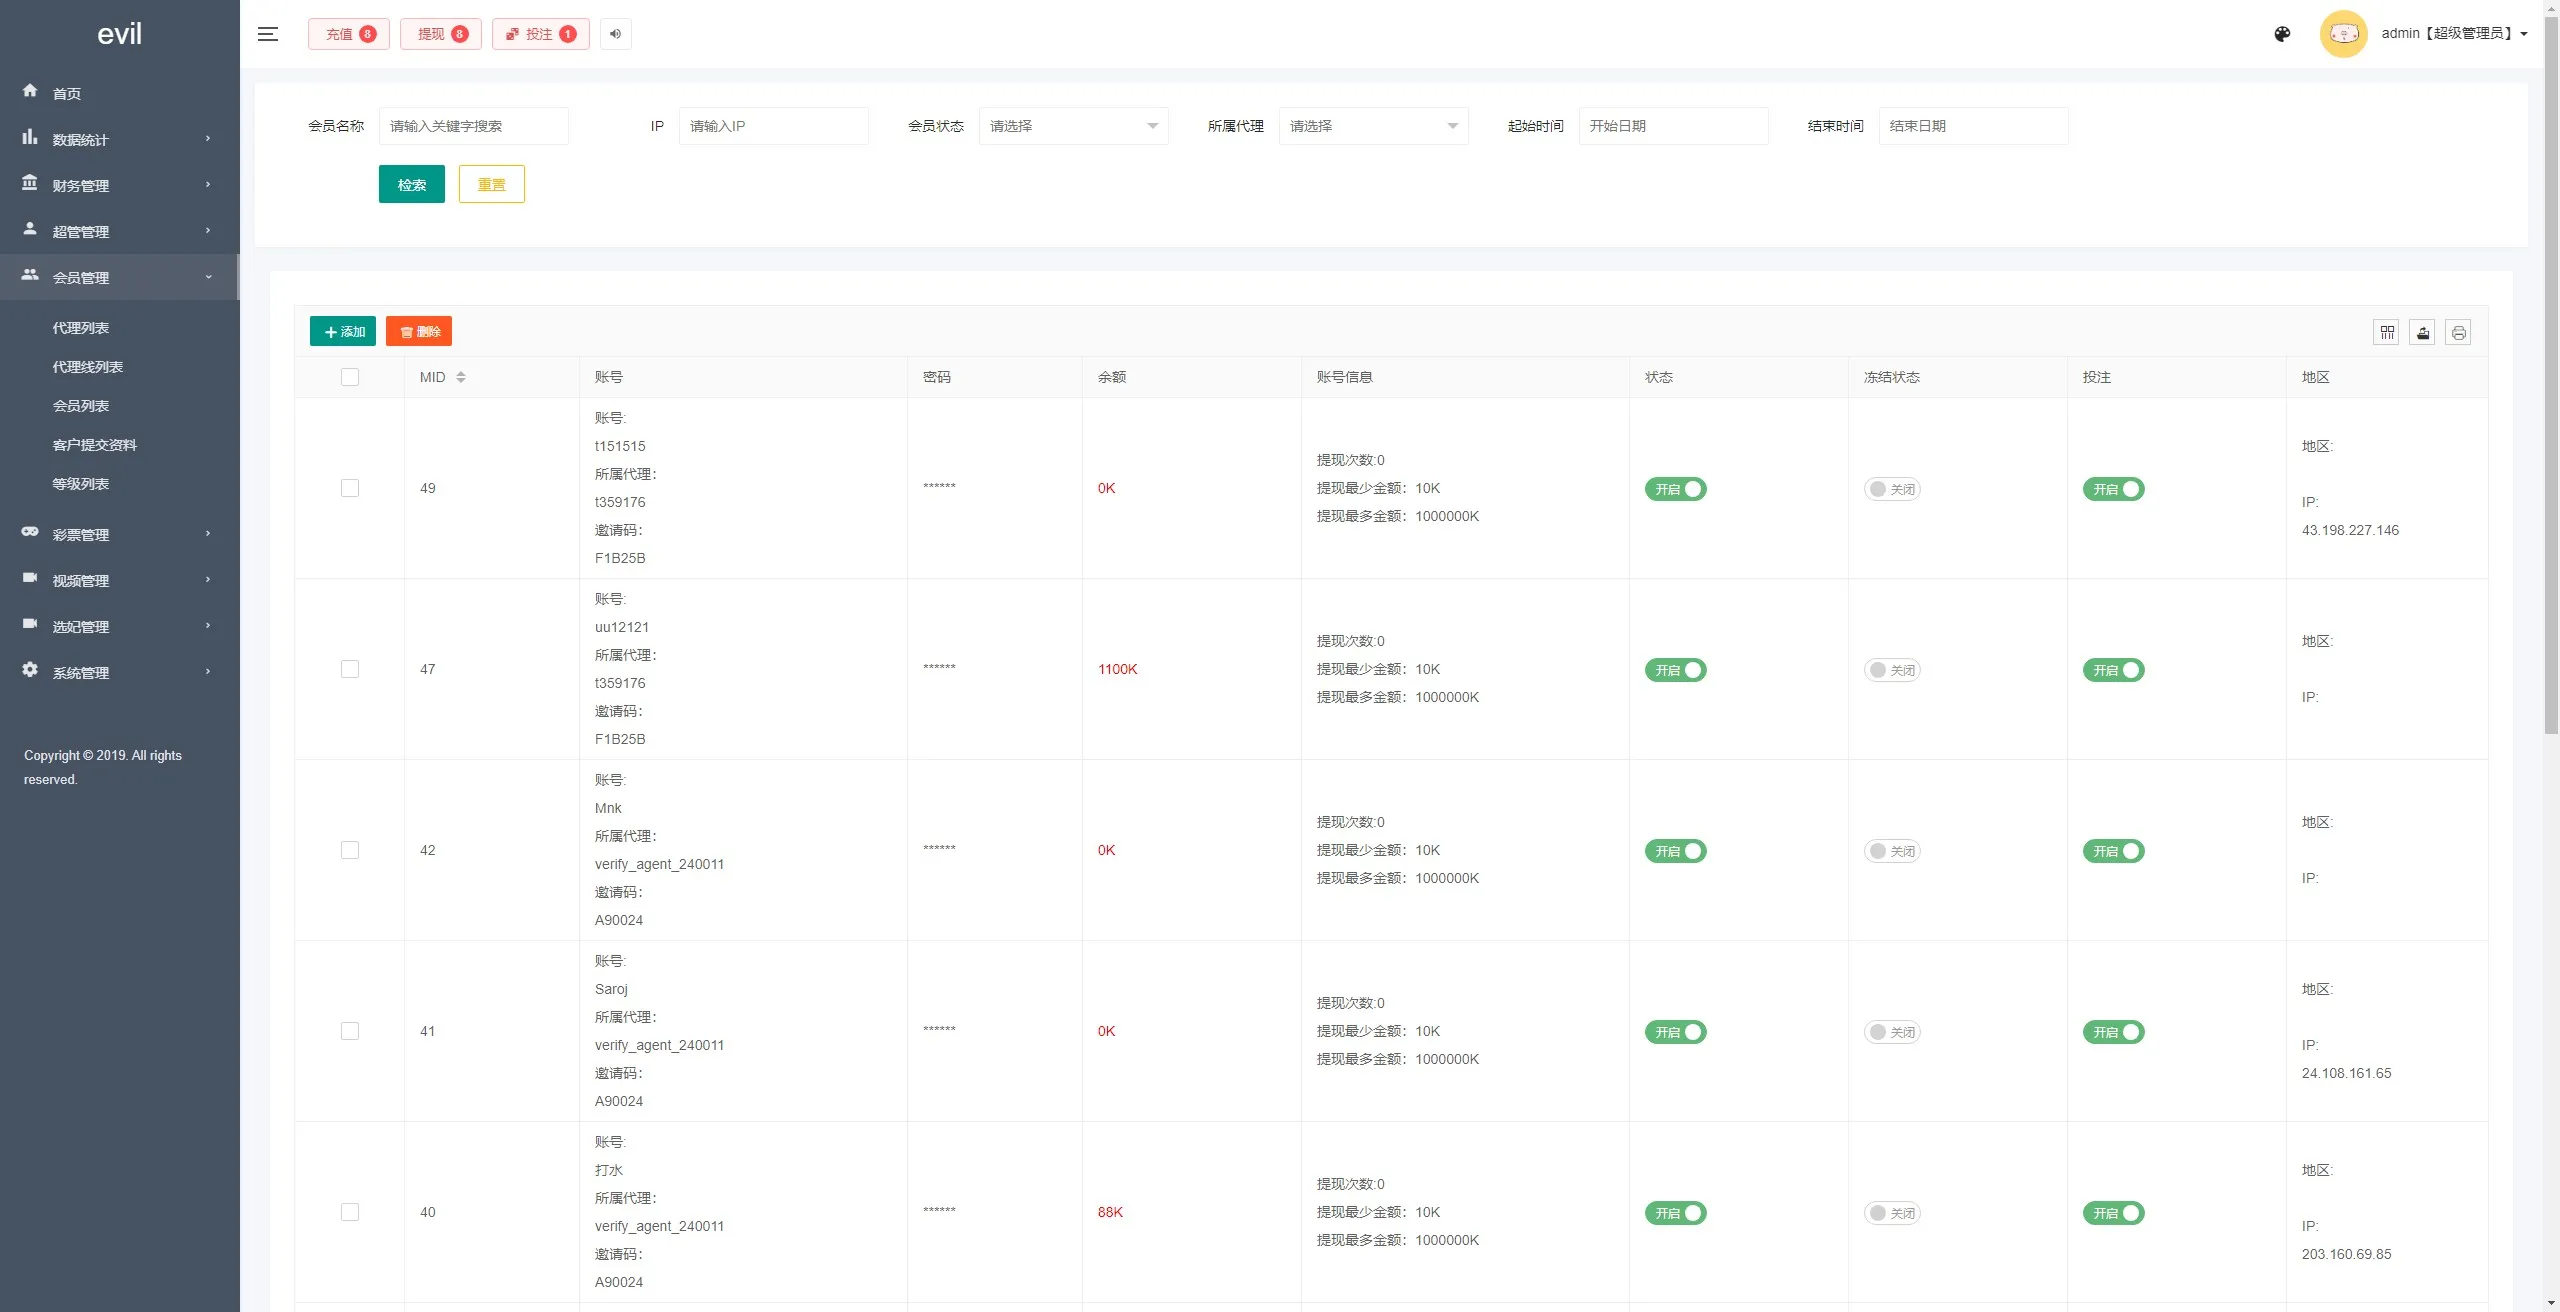Open the 所属代理 dropdown
The image size is (2560, 1312).
pyautogui.click(x=1373, y=126)
